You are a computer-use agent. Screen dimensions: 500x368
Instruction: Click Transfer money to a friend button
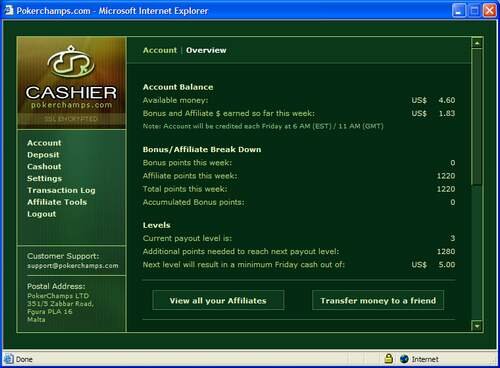tap(378, 301)
